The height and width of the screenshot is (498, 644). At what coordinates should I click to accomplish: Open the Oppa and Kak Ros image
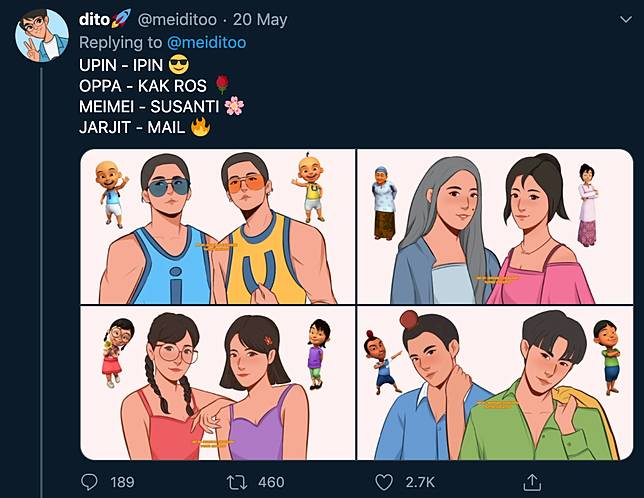(494, 227)
